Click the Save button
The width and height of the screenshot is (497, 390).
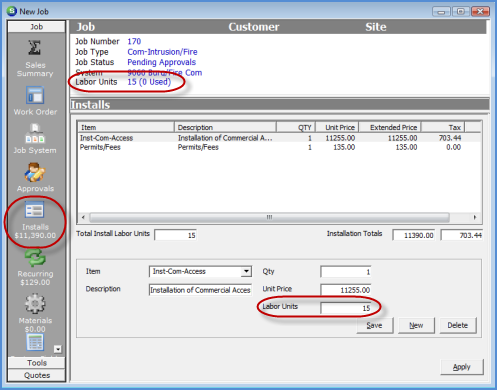tap(375, 325)
